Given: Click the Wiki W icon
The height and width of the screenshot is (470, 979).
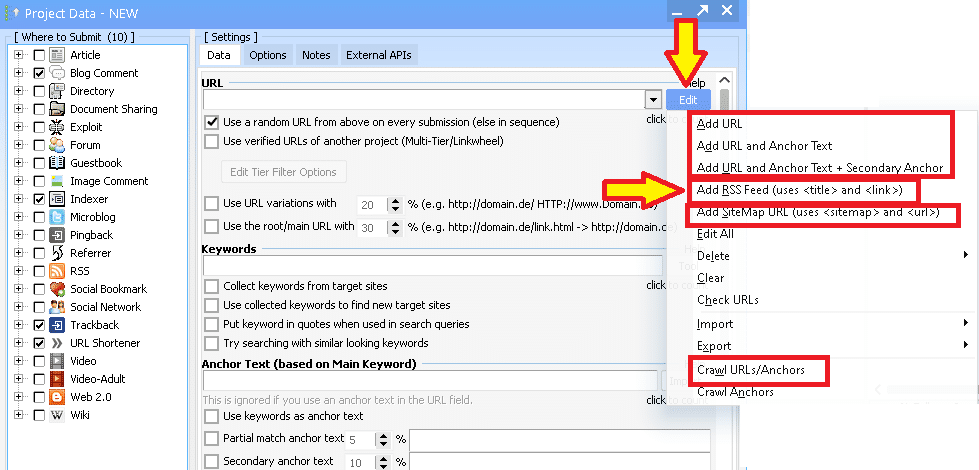Looking at the screenshot, I should (57, 415).
